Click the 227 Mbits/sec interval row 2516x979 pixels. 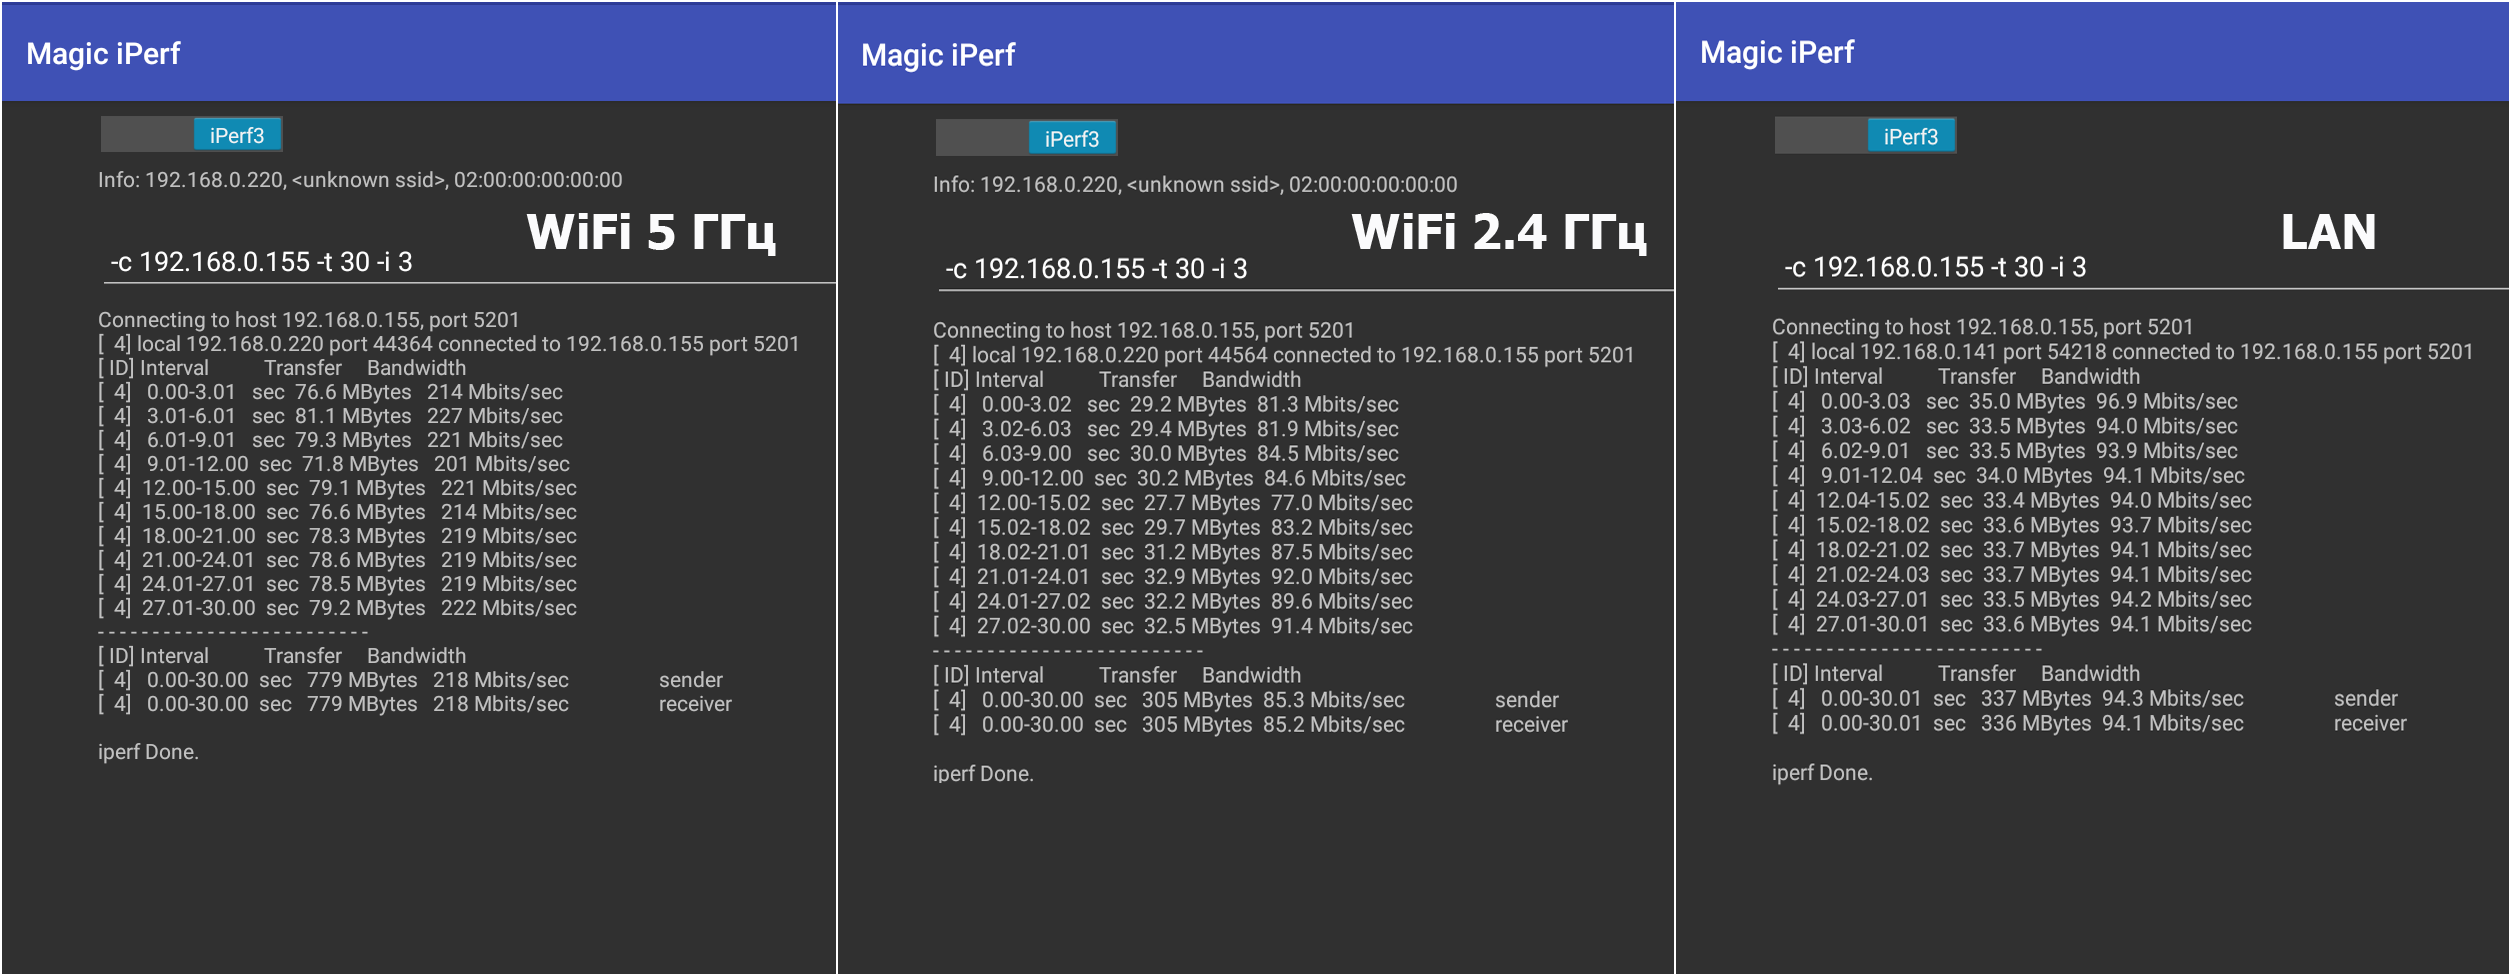click(x=332, y=417)
